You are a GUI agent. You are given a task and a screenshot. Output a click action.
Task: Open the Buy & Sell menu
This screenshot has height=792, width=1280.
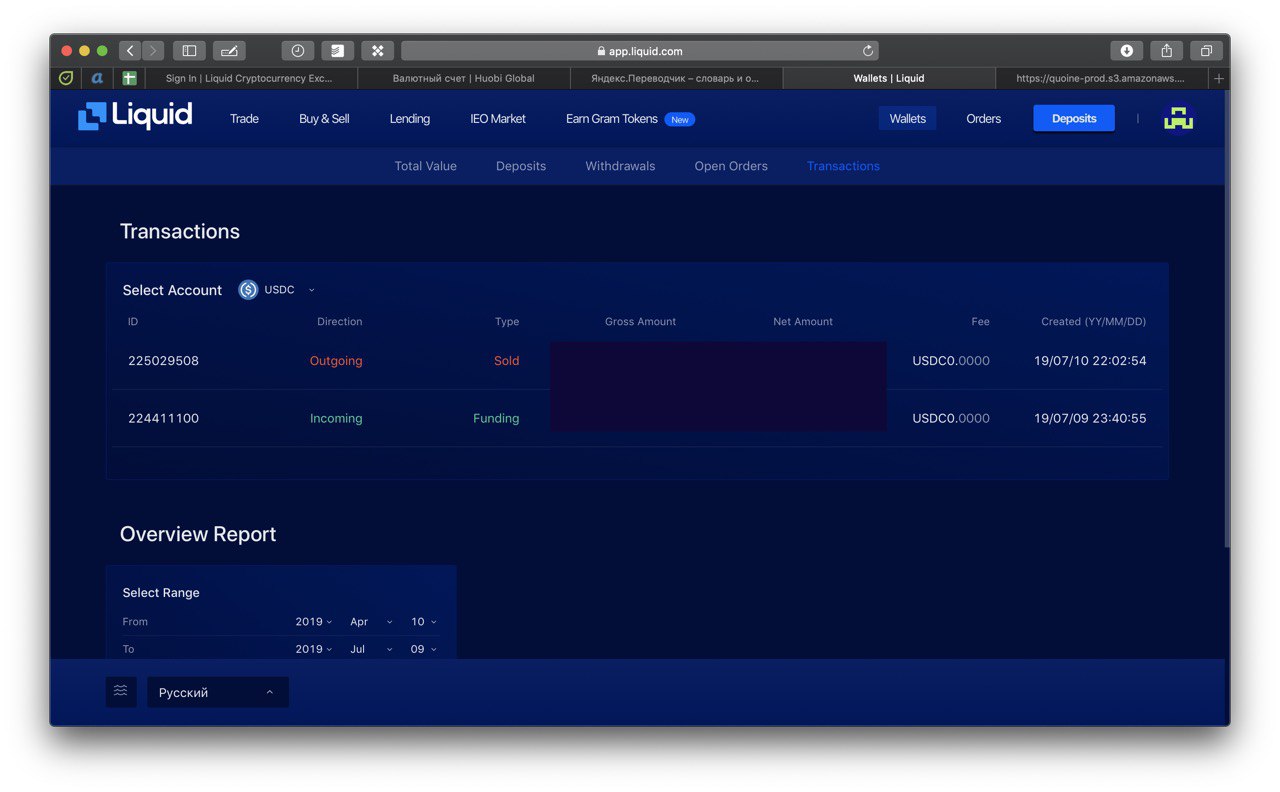pos(324,118)
